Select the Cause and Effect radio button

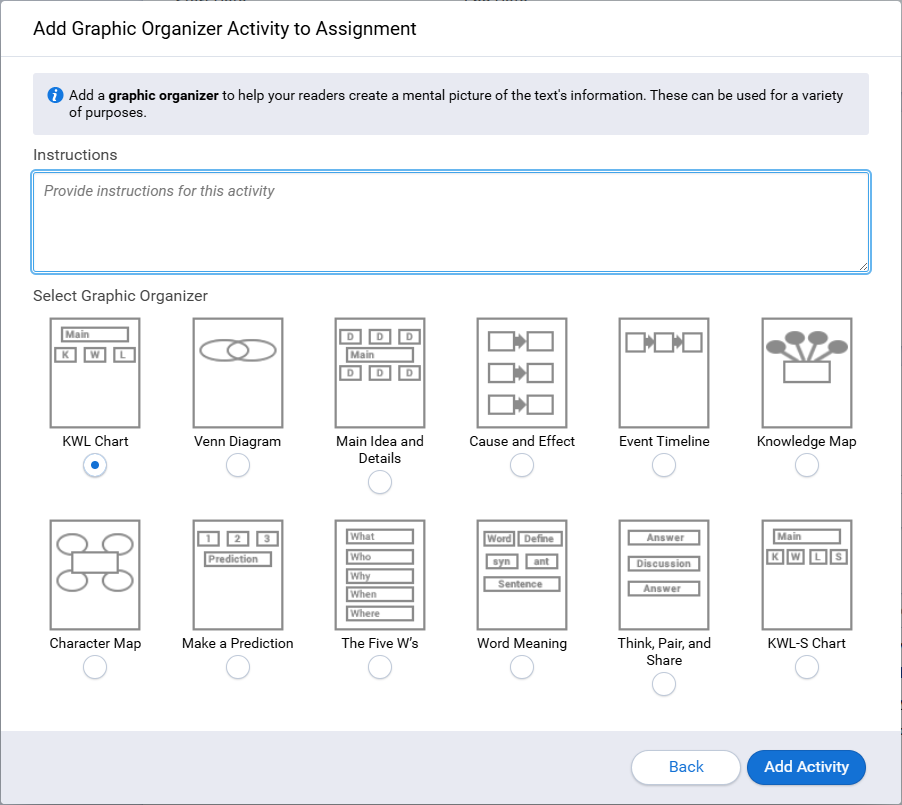(522, 465)
